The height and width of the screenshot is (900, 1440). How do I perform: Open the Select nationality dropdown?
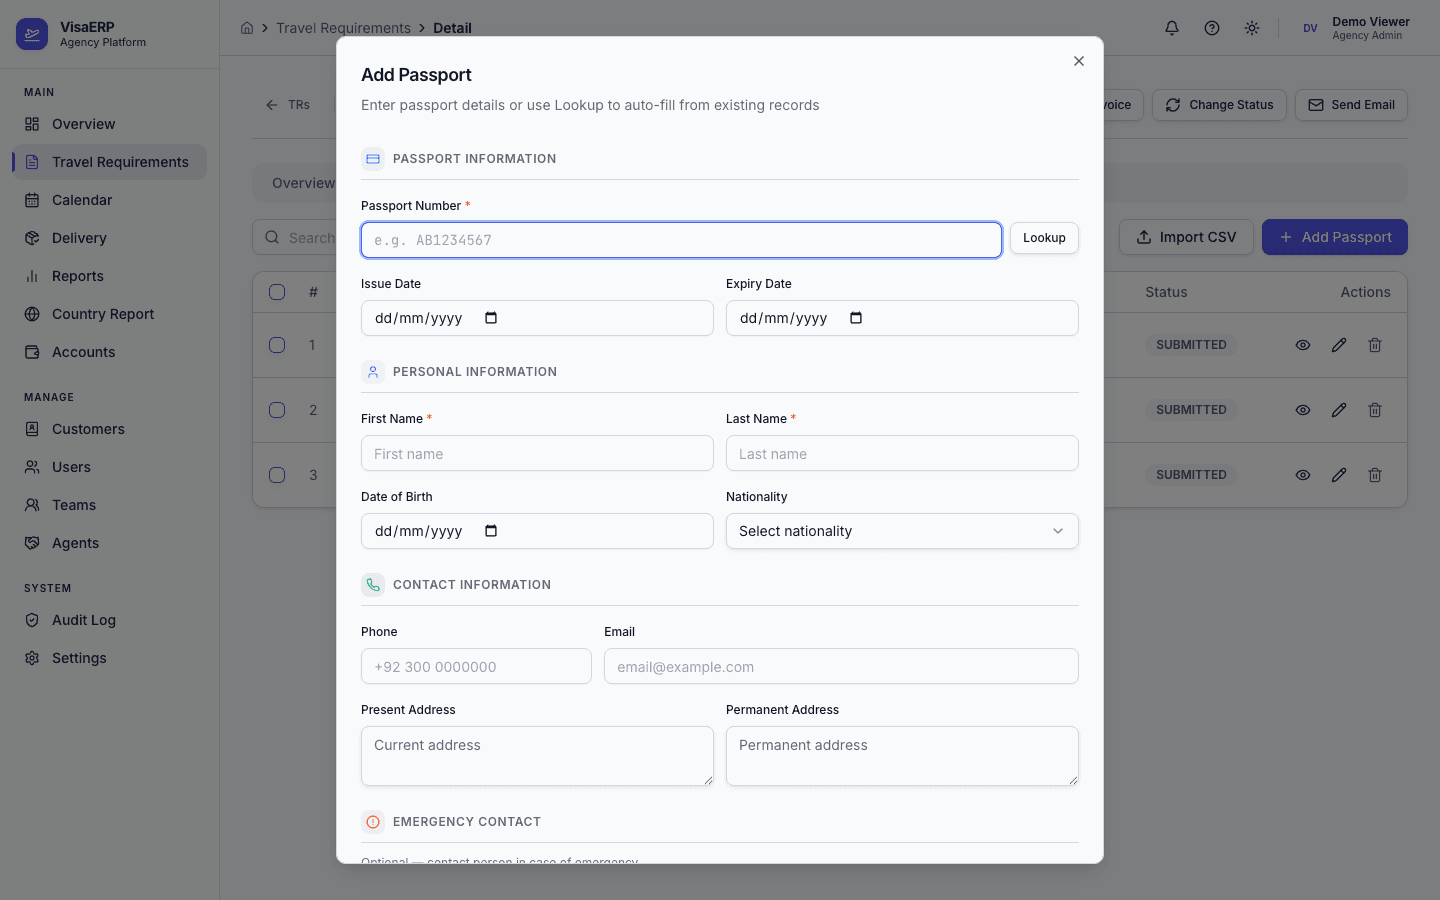901,531
